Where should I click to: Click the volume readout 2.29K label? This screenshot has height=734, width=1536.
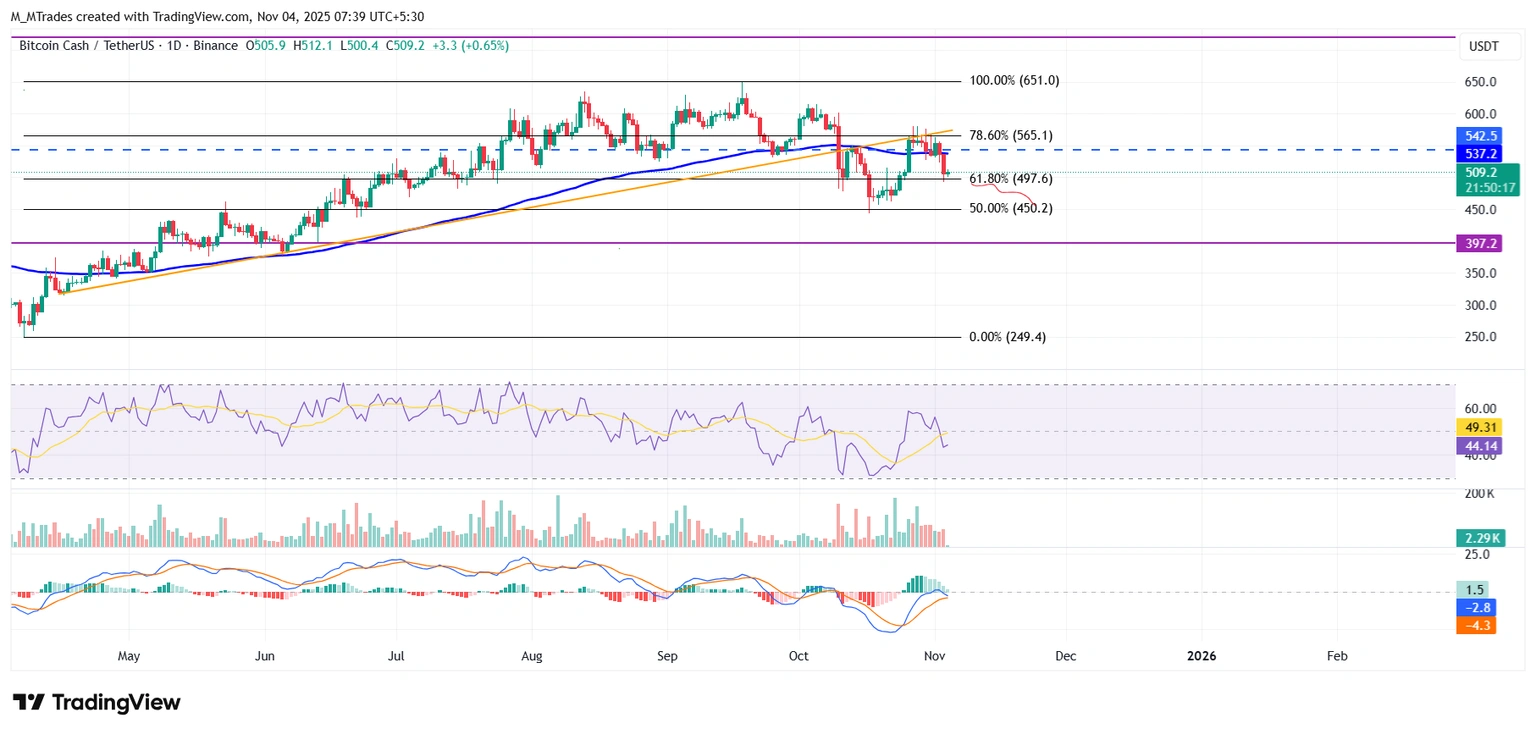(1481, 537)
